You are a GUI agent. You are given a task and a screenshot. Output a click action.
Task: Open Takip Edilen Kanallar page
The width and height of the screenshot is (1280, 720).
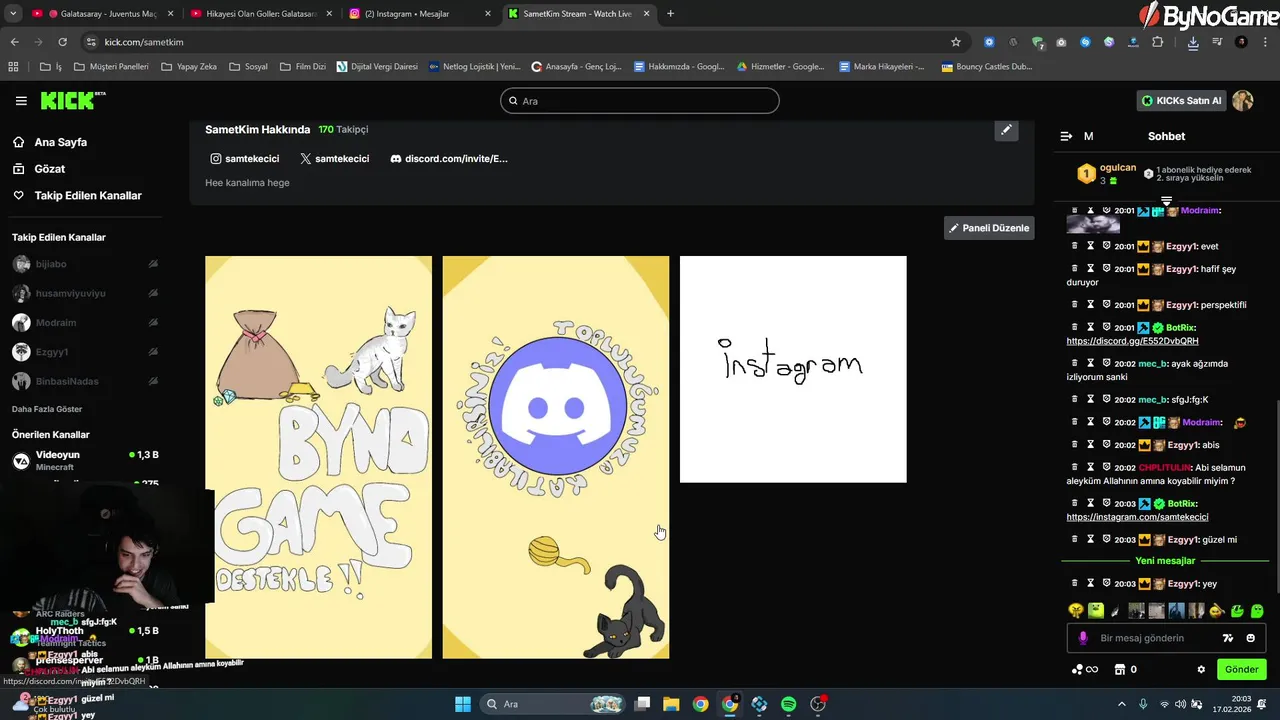(77, 196)
